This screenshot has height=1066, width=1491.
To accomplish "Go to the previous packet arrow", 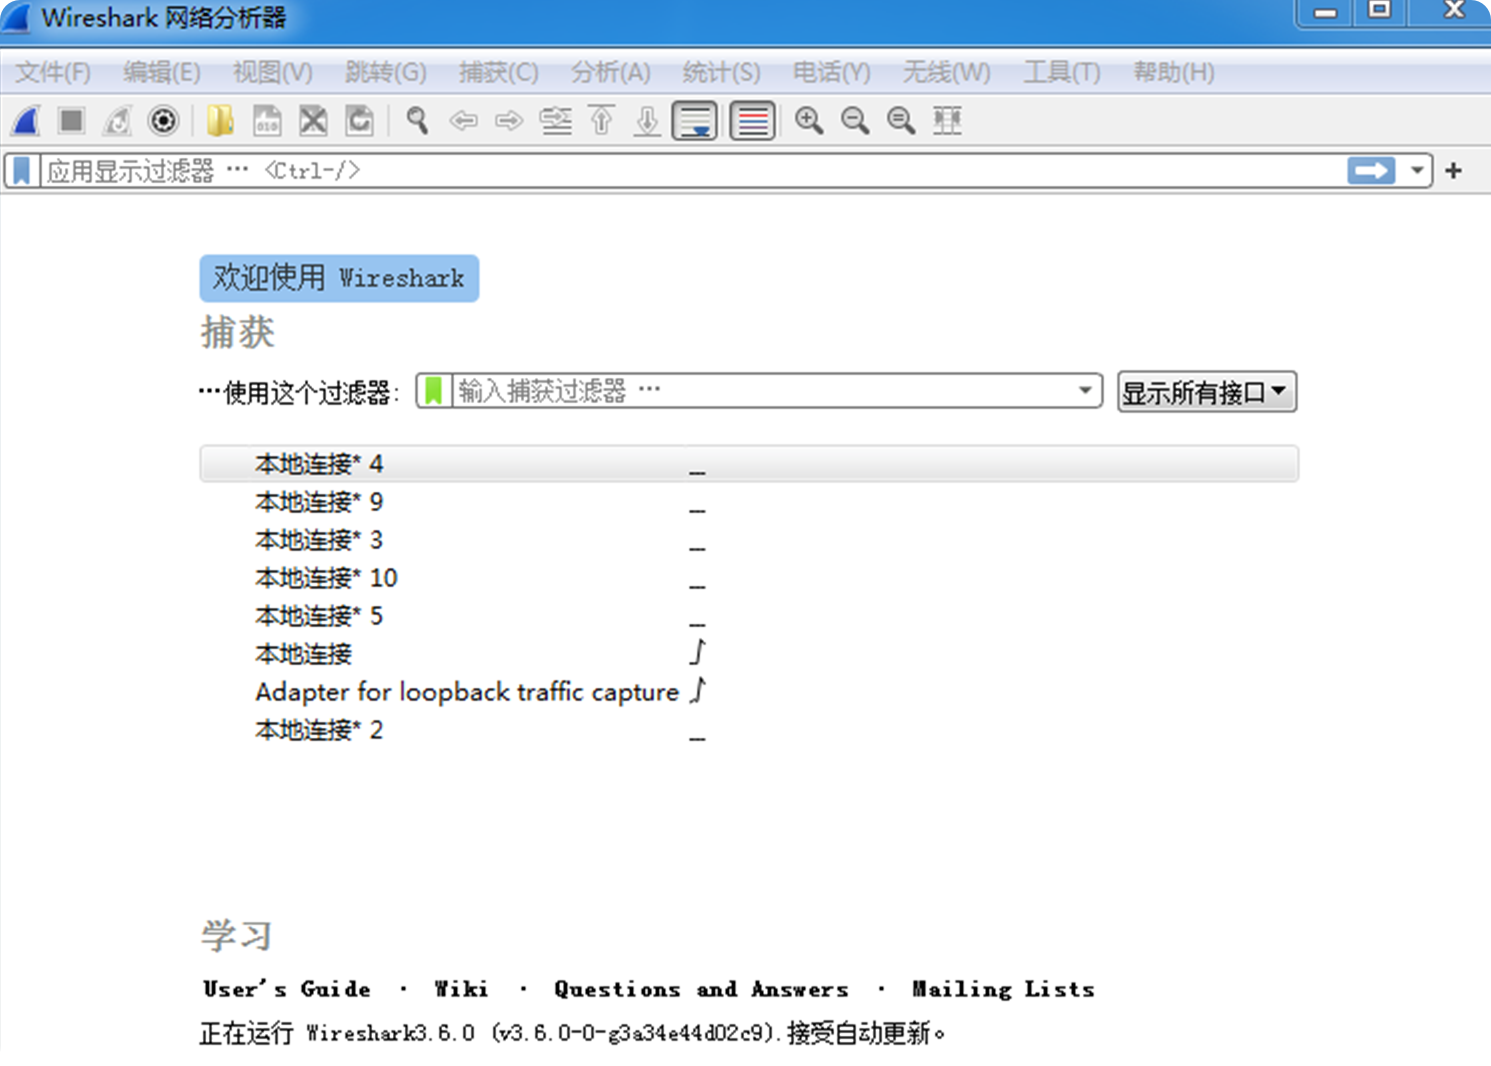I will tap(463, 121).
